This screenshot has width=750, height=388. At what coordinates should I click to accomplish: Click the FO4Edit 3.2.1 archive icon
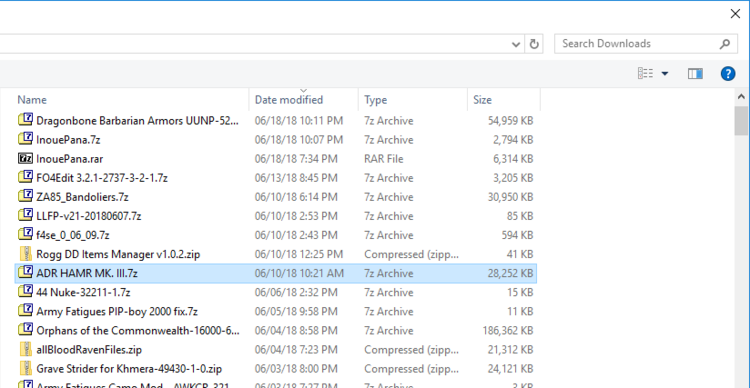pos(25,177)
